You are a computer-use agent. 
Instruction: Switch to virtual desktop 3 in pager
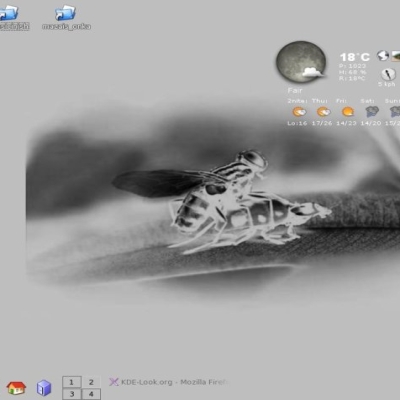[x=71, y=394]
